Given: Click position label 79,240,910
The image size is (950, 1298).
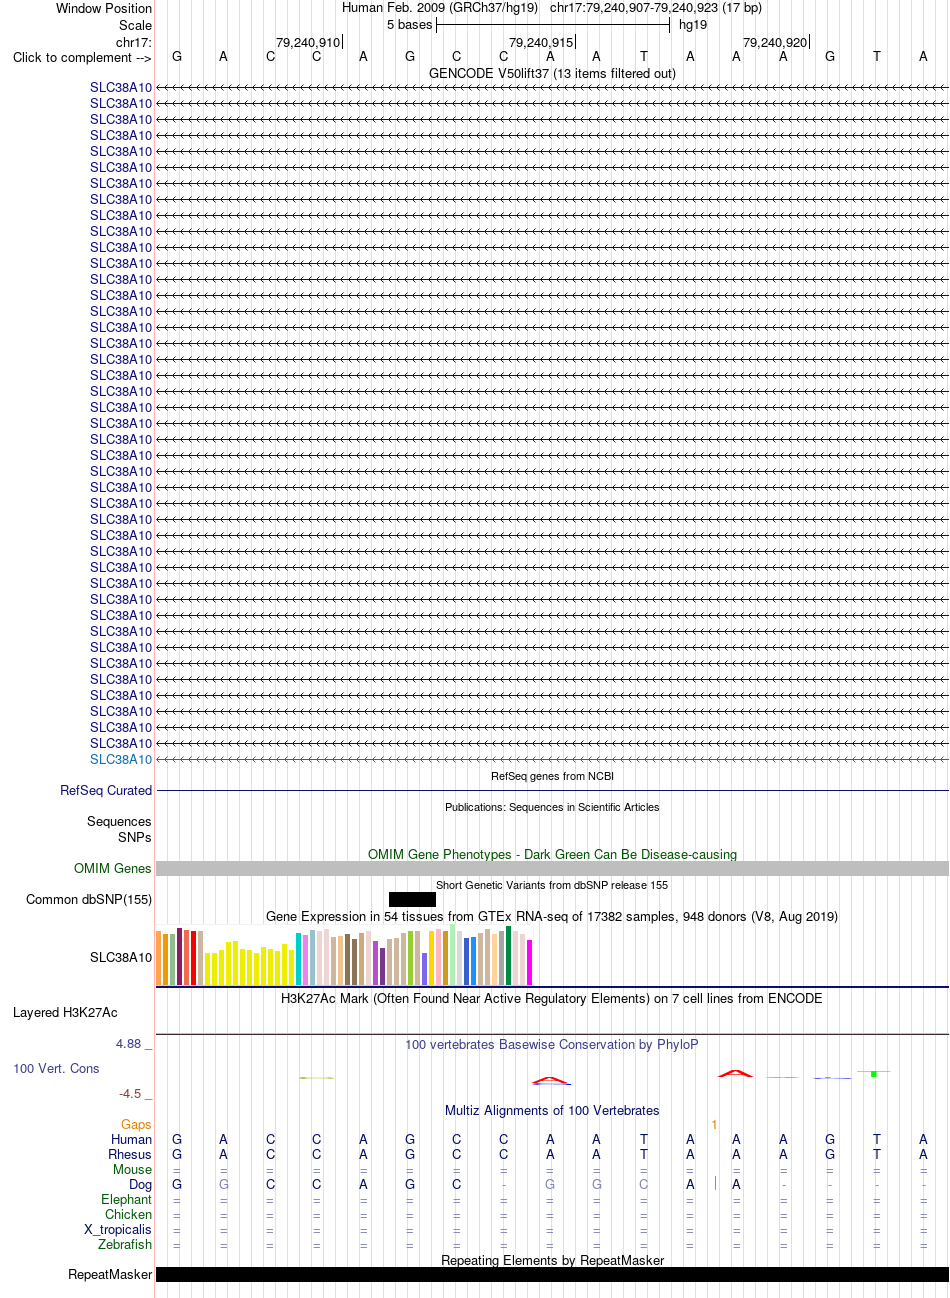Looking at the screenshot, I should (308, 43).
